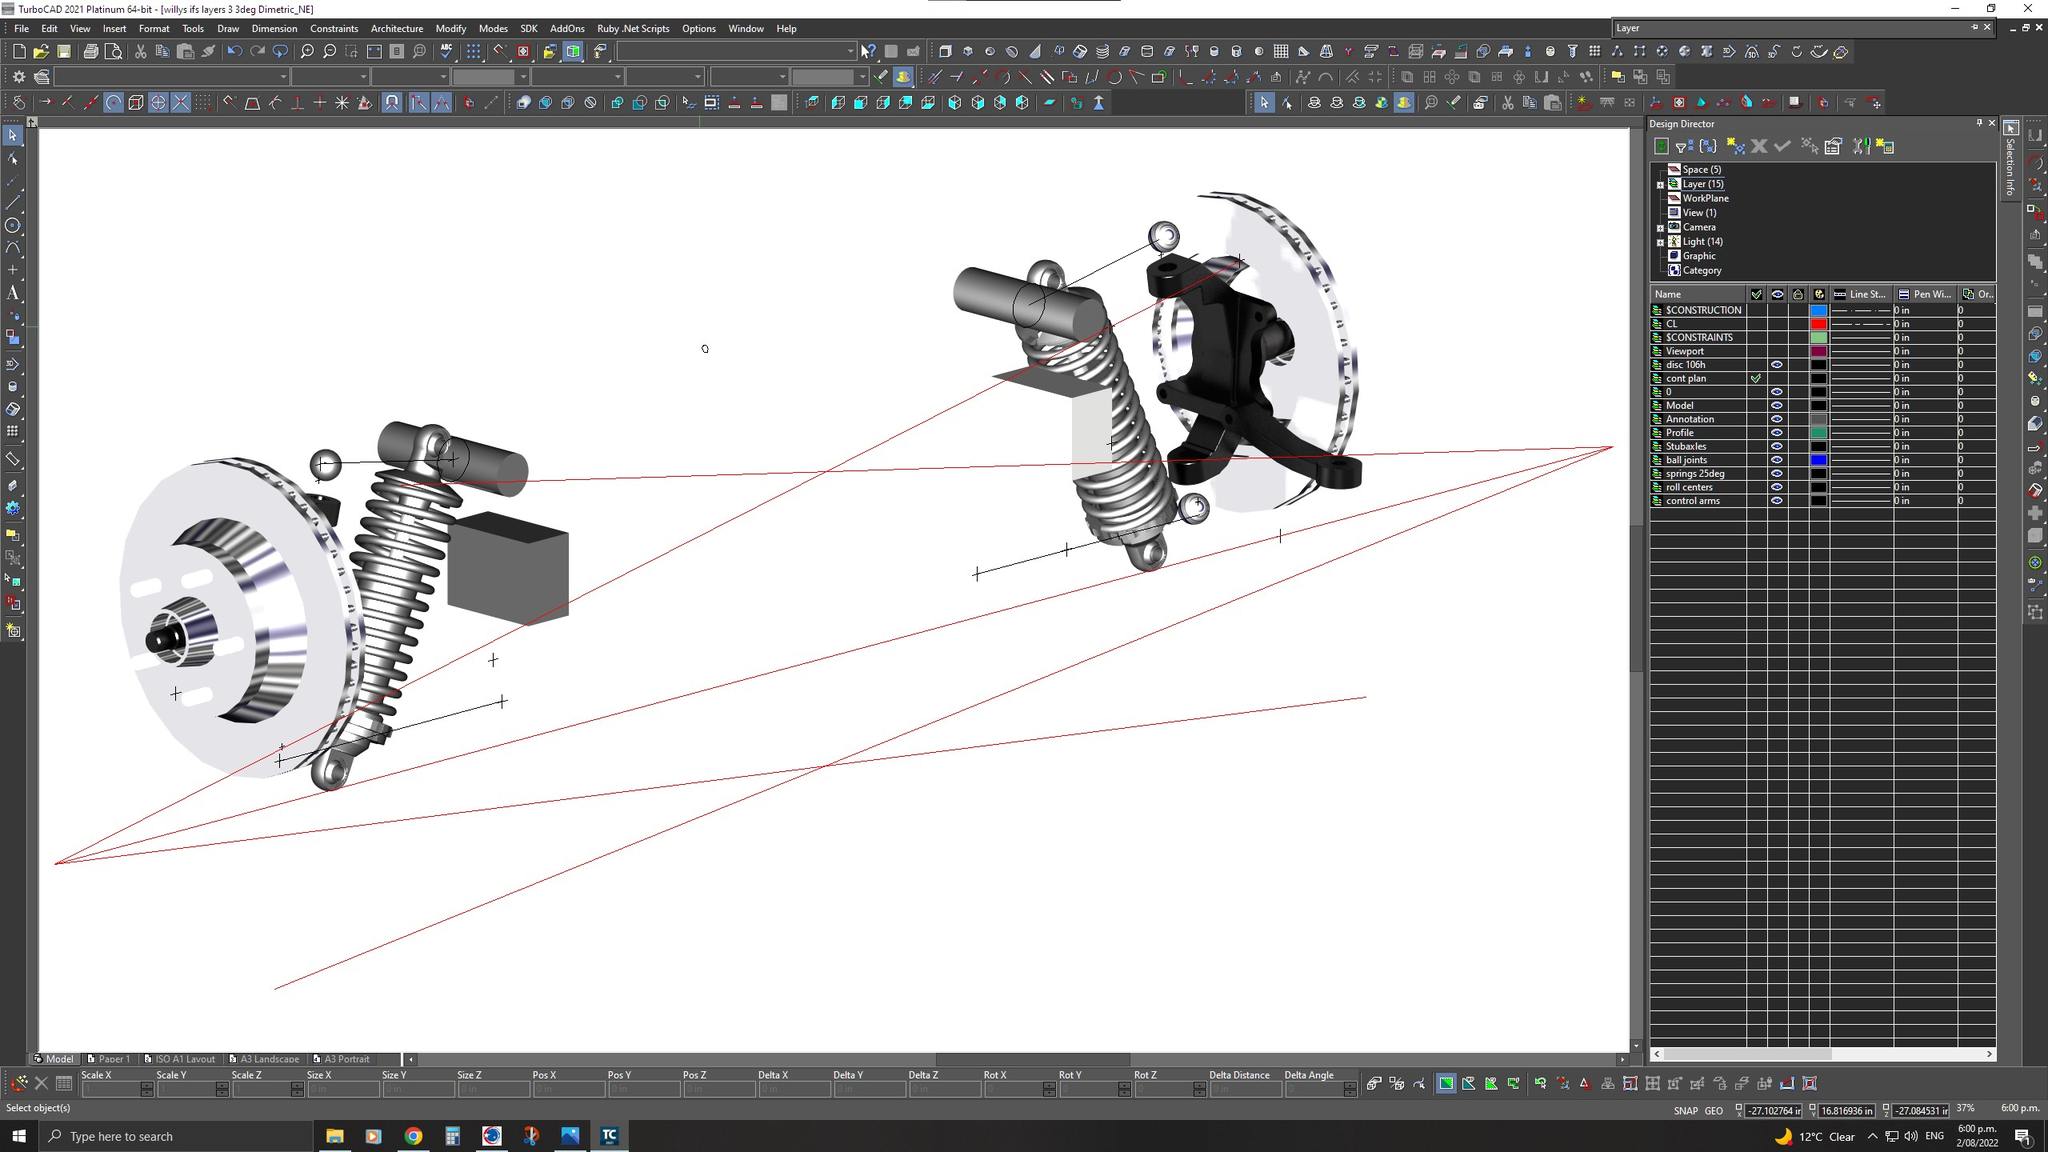This screenshot has width=2048, height=1152.
Task: Click the Zoom In magnifier icon
Action: 307,51
